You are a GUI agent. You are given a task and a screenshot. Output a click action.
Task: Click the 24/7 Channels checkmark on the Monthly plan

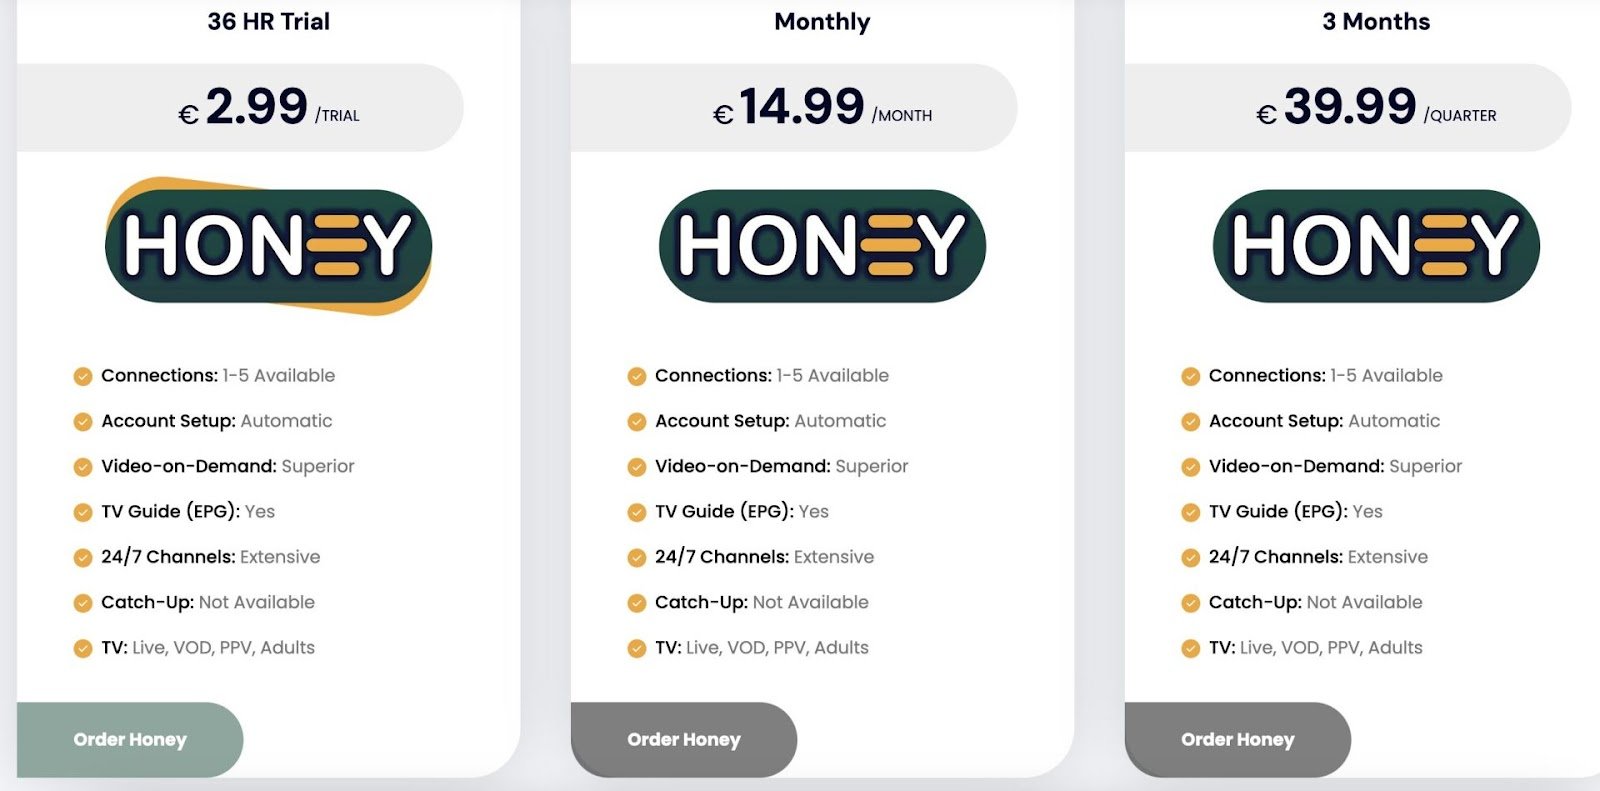pos(634,558)
